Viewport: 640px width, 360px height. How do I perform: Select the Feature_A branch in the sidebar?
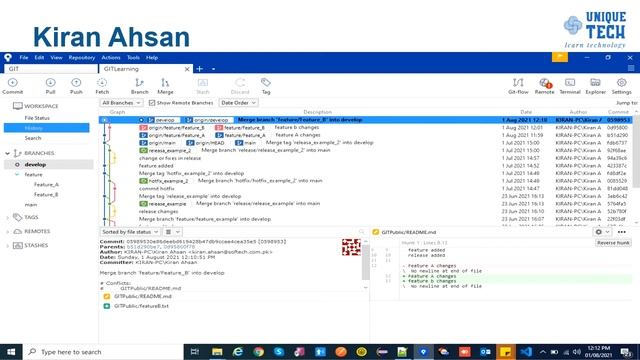pyautogui.click(x=46, y=184)
